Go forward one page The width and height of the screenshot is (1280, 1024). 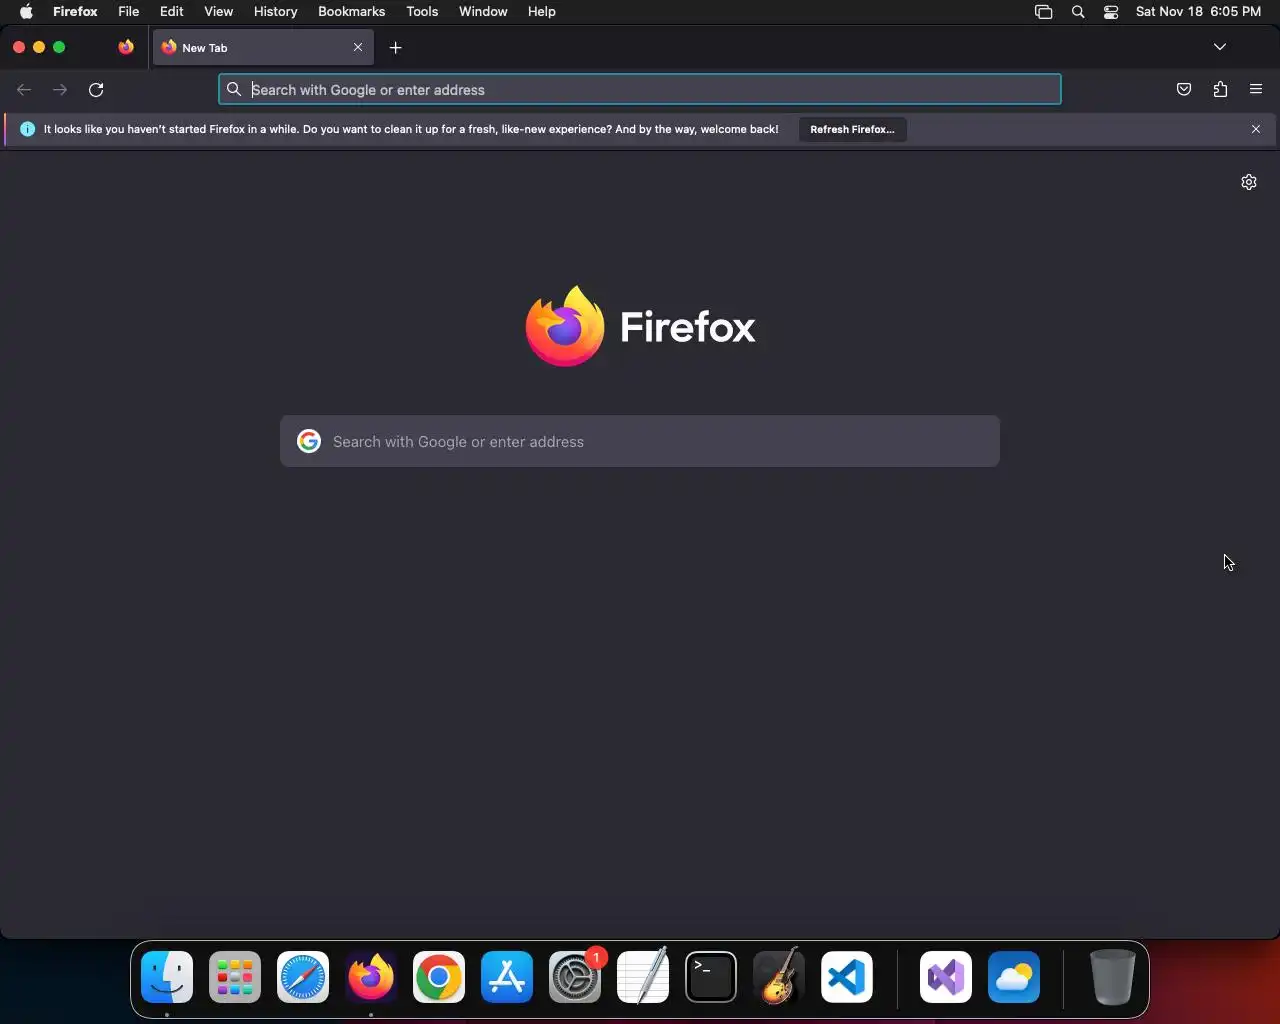[x=60, y=90]
